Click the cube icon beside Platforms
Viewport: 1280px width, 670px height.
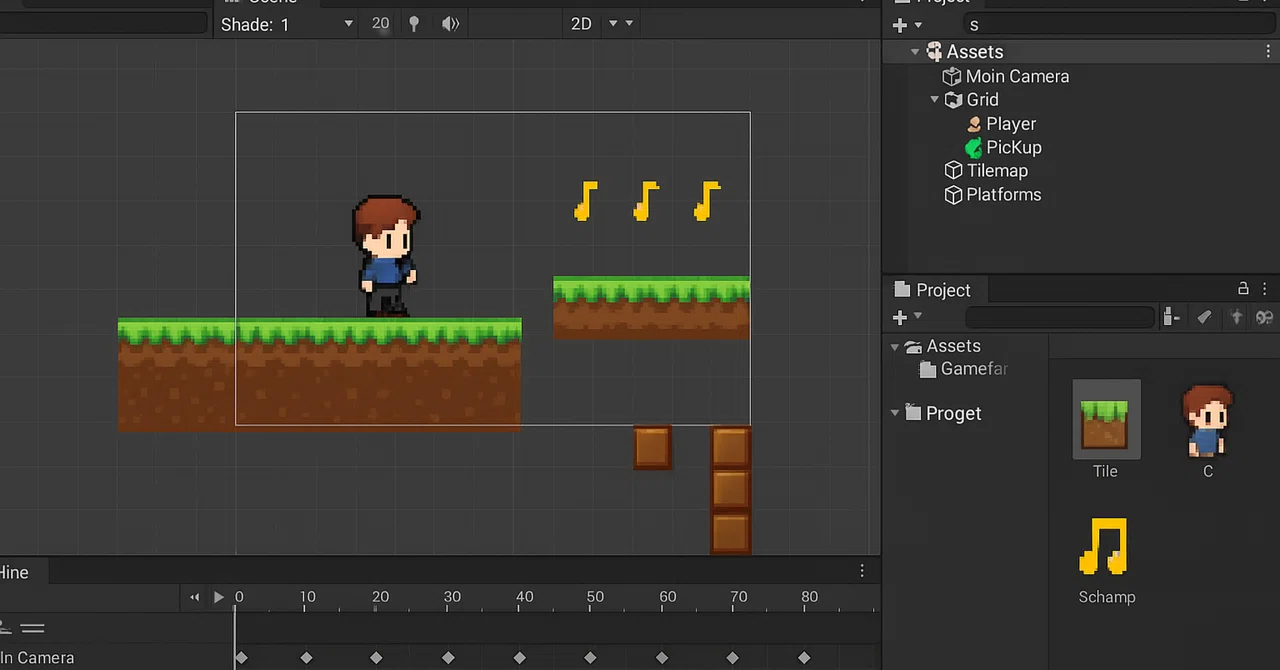(x=953, y=195)
